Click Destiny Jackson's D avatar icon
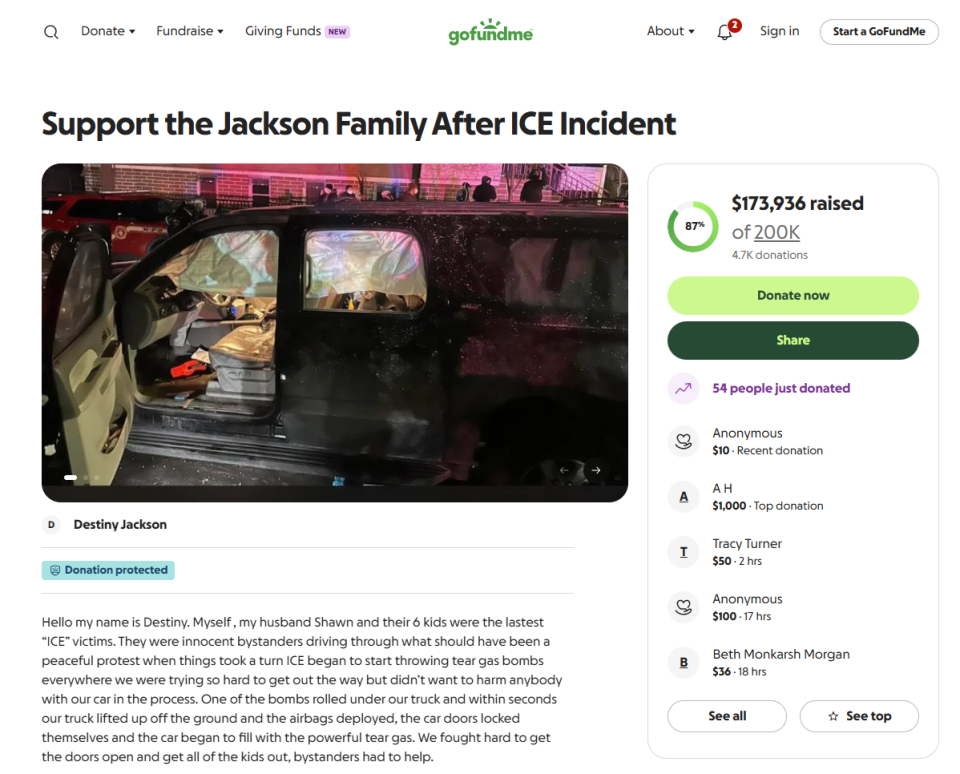 click(x=51, y=525)
